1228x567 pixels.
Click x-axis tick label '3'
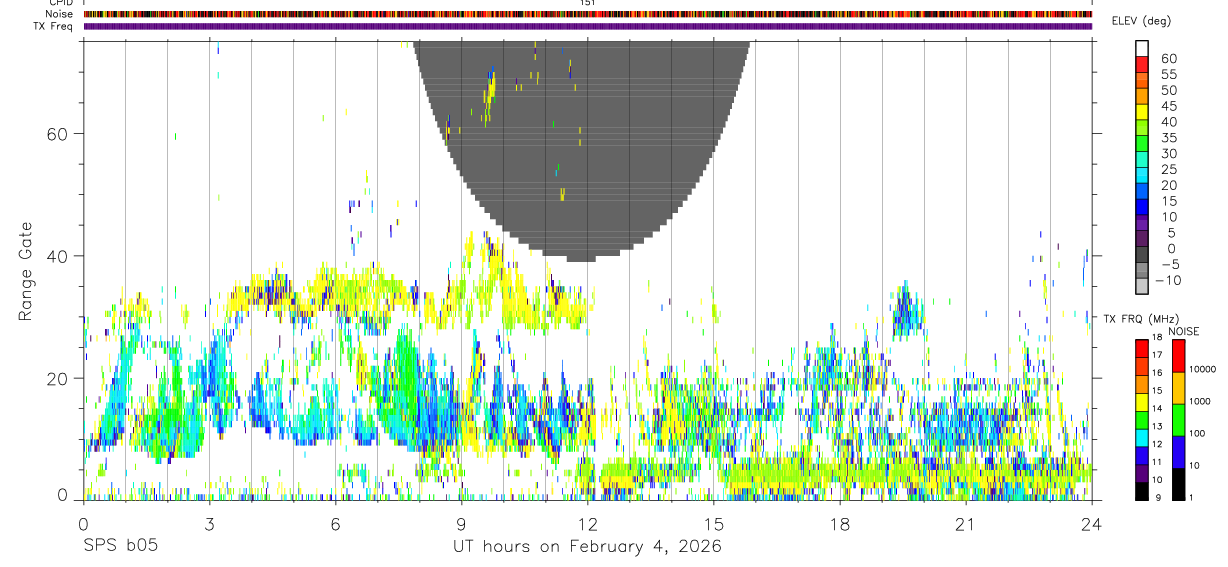click(209, 524)
